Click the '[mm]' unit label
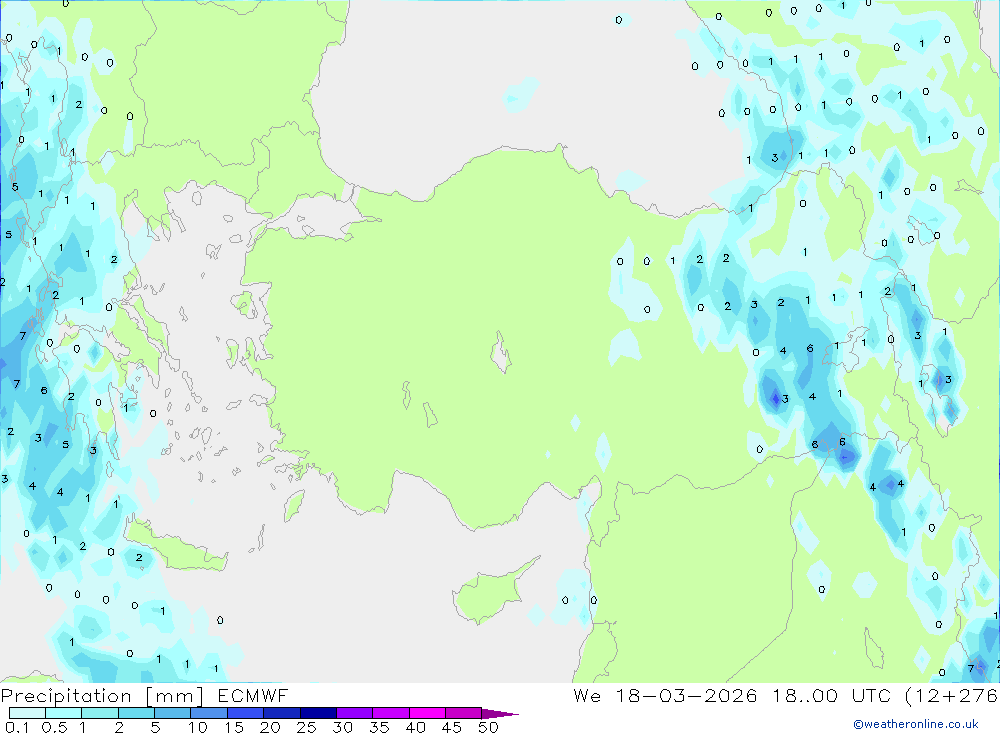The width and height of the screenshot is (1000, 733). pyautogui.click(x=175, y=696)
